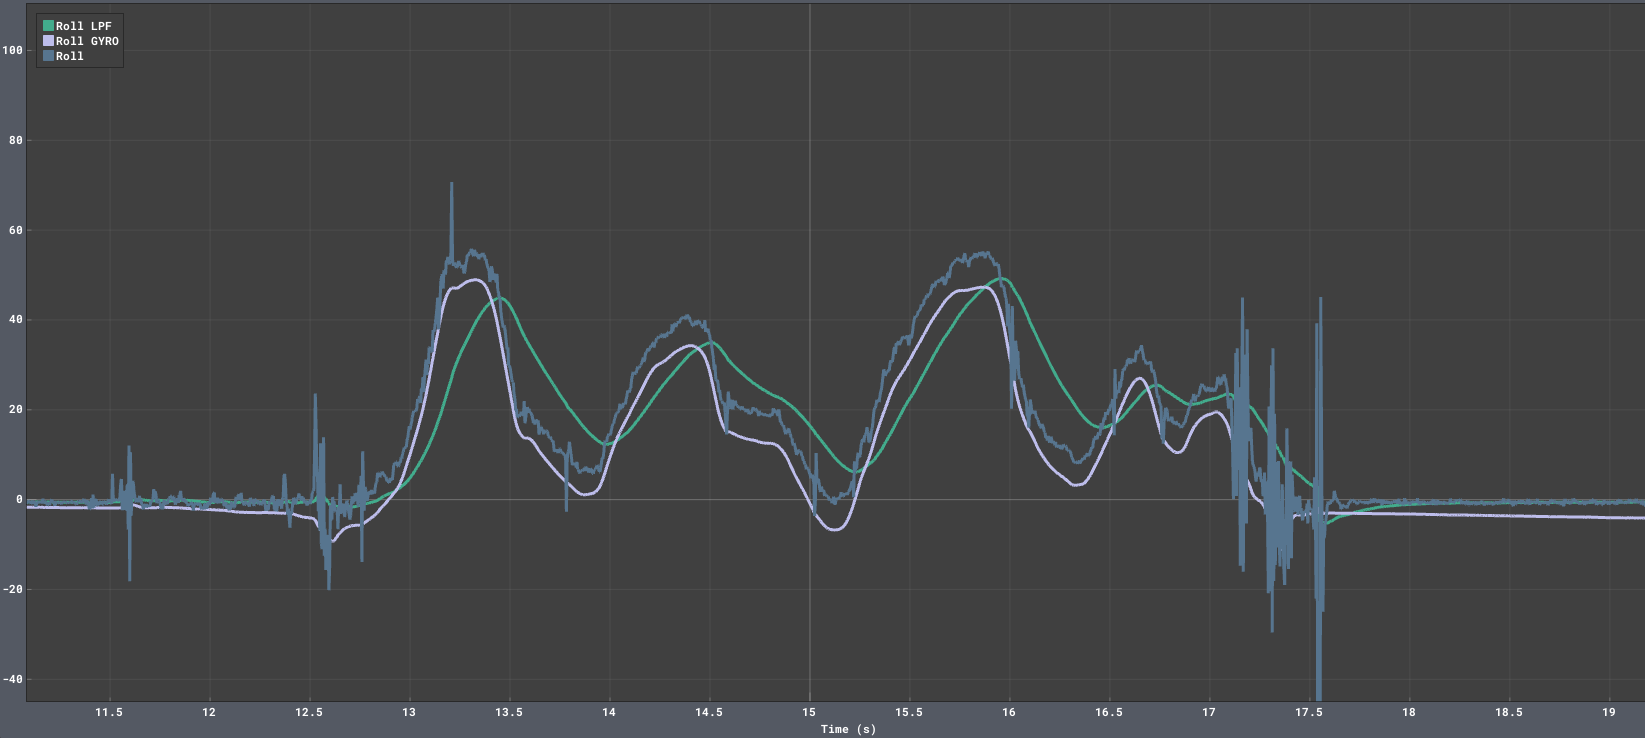1645x738 pixels.
Task: Click the -40 label on the vertical axis
Action: pyautogui.click(x=13, y=679)
